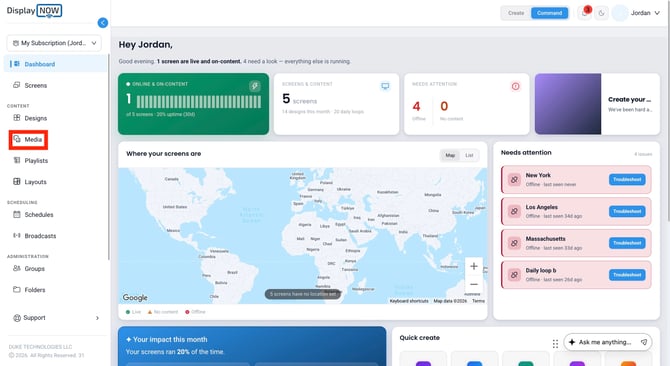Click the green uptime progress bar

tap(199, 102)
